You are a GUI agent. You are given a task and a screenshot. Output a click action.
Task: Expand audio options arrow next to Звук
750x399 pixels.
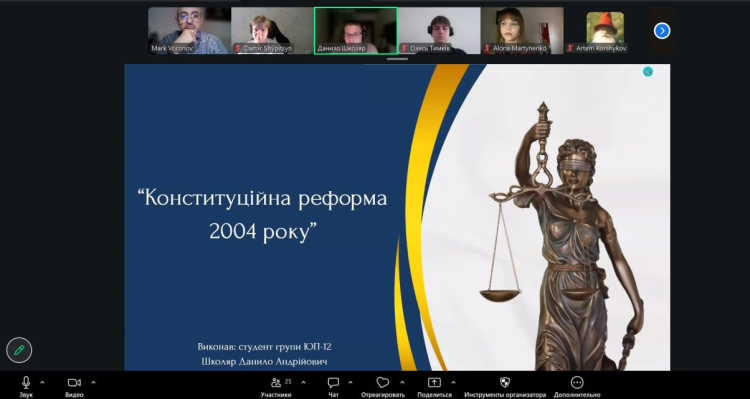click(43, 382)
